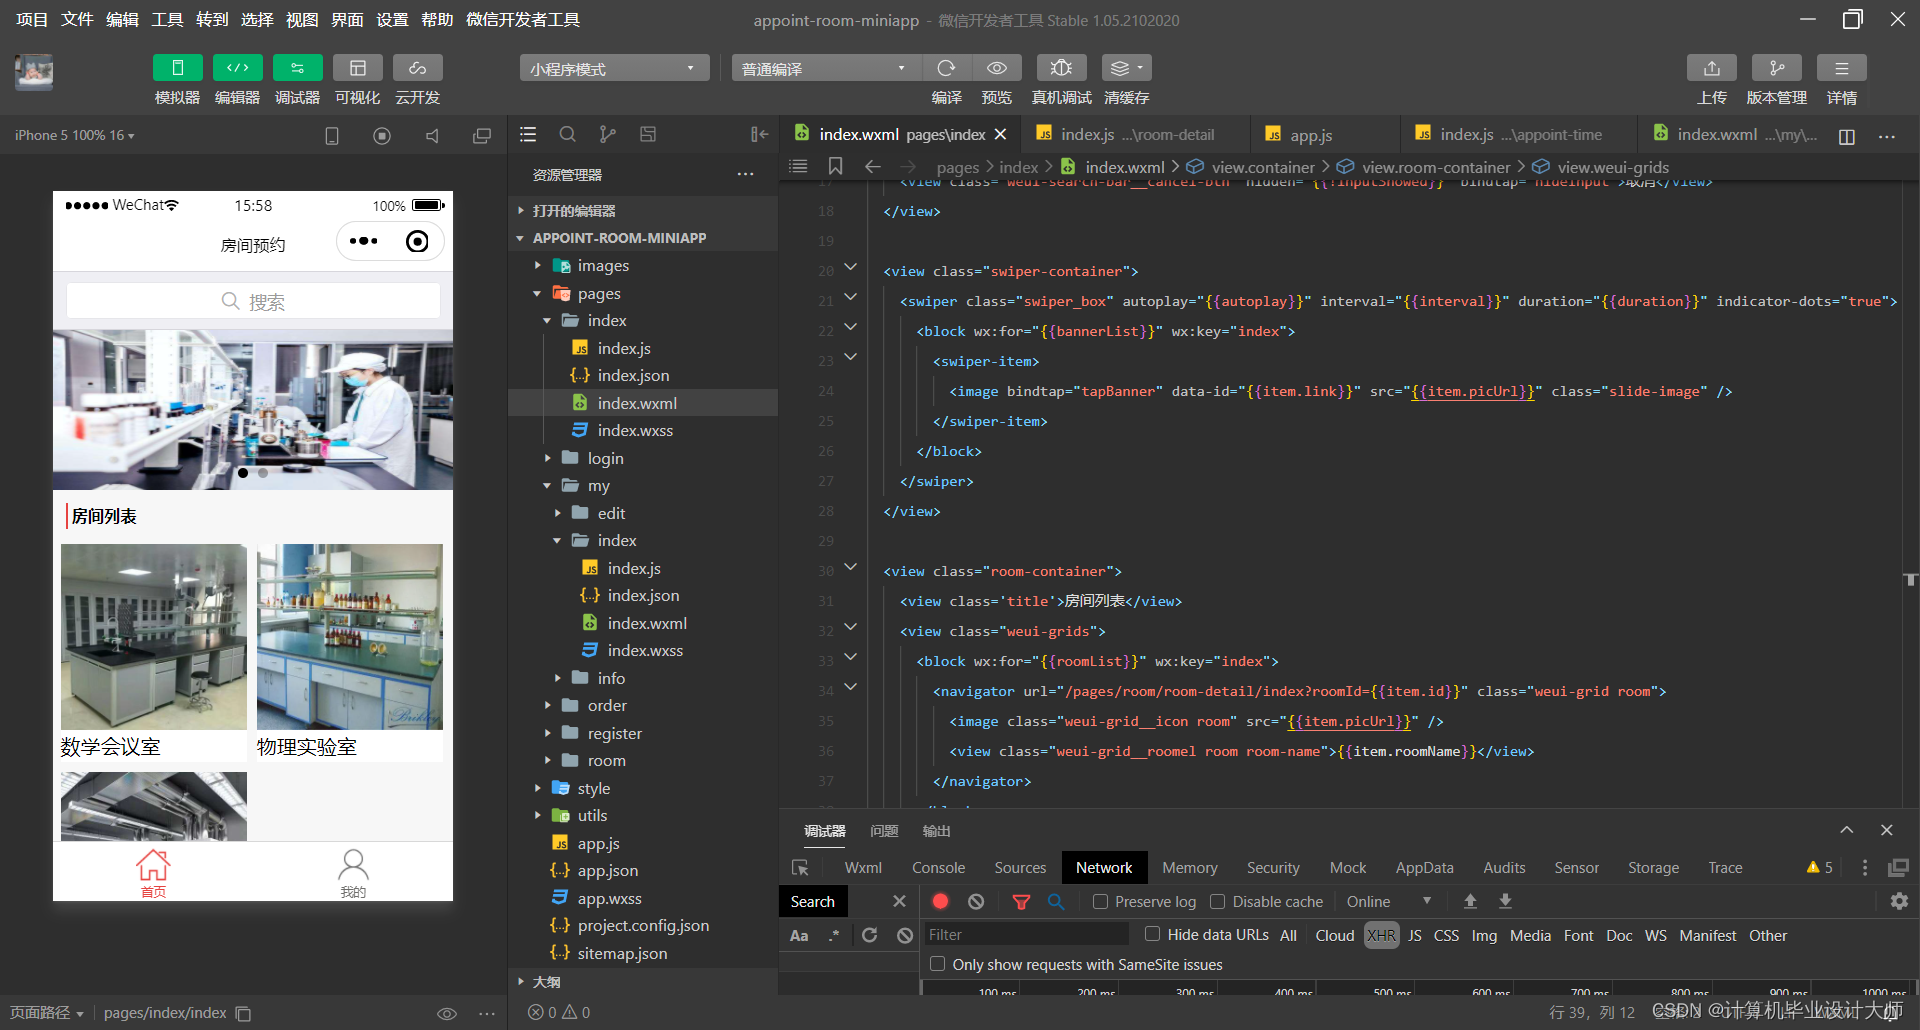Screen dimensions: 1920x1030
Task: Open the 小程序模式 mode dropdown
Action: pyautogui.click(x=613, y=68)
